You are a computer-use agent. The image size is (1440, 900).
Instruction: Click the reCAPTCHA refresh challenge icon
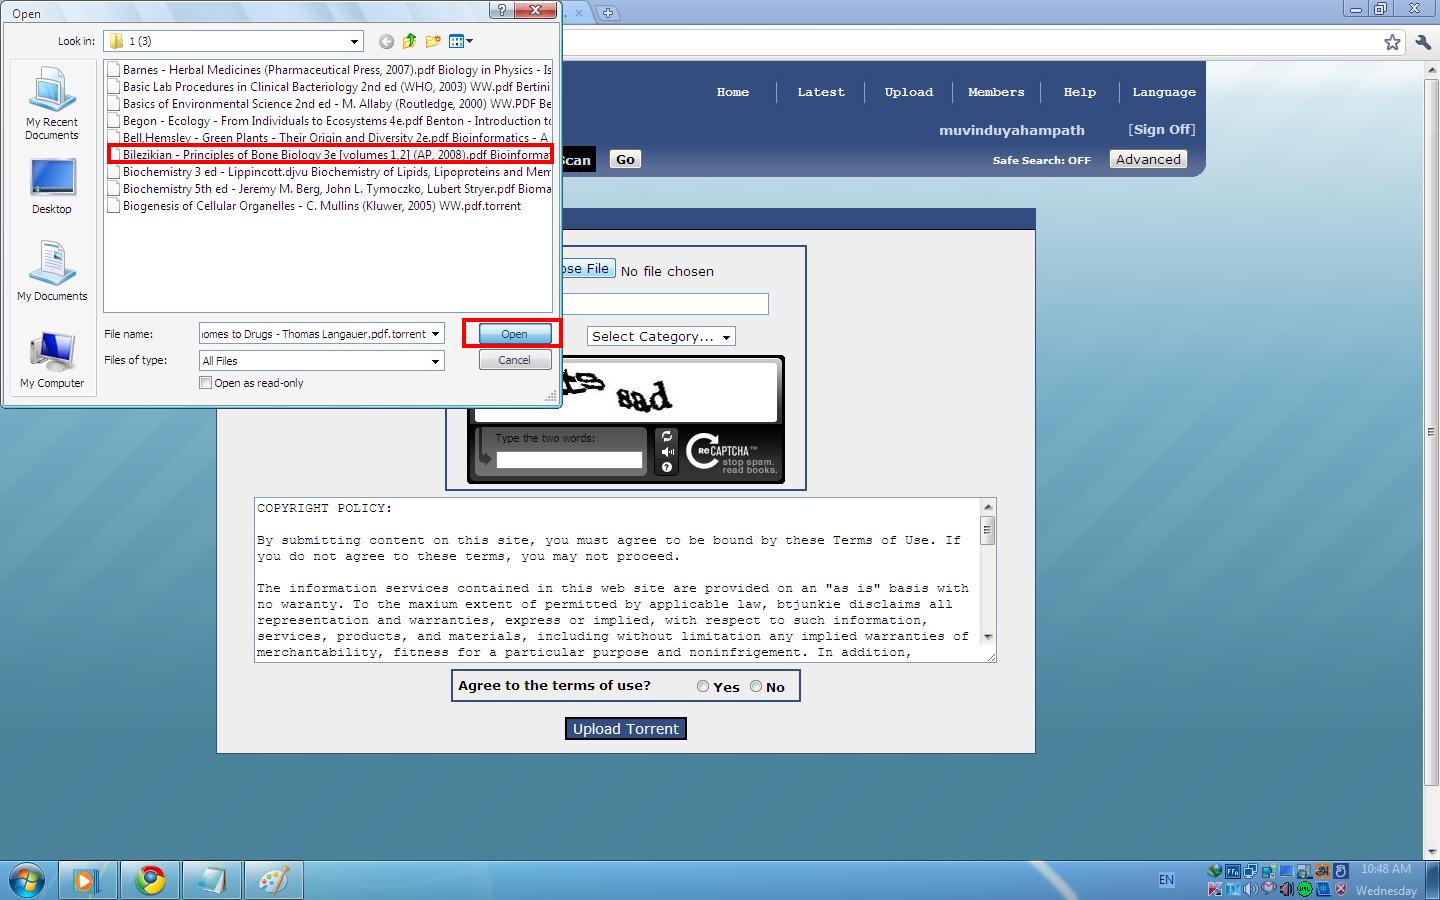(x=667, y=436)
